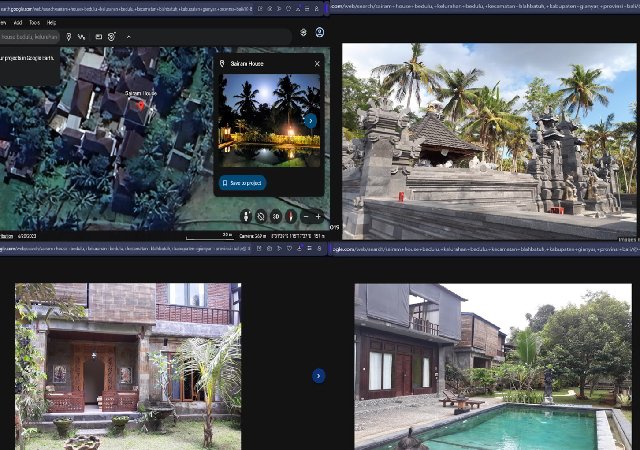Viewport: 640px width, 450px height.
Task: Click the pin icon beside Sairam House title
Action: (x=222, y=64)
